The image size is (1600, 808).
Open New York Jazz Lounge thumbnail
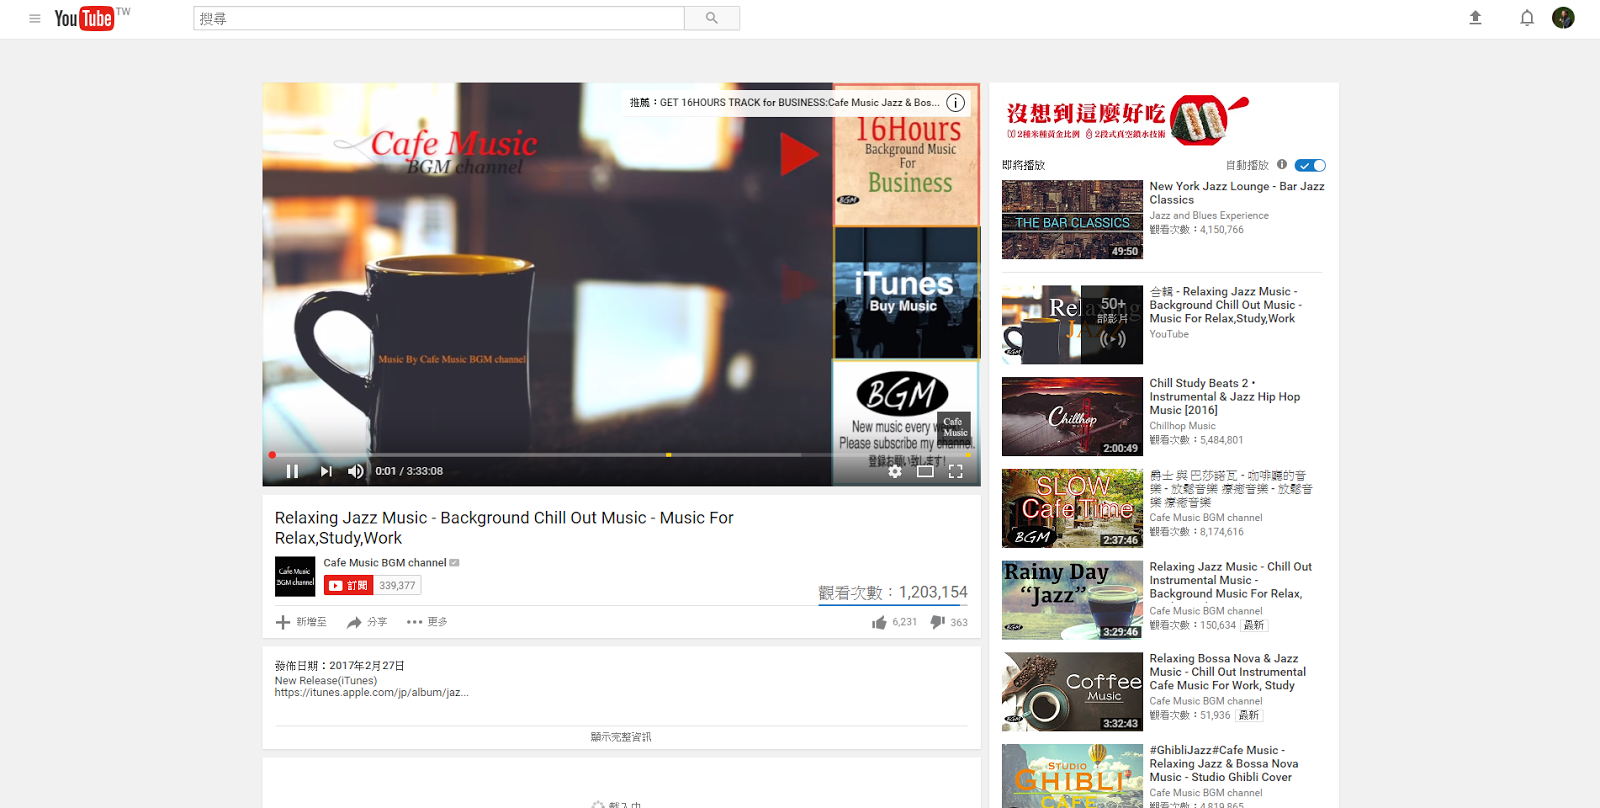(1072, 219)
